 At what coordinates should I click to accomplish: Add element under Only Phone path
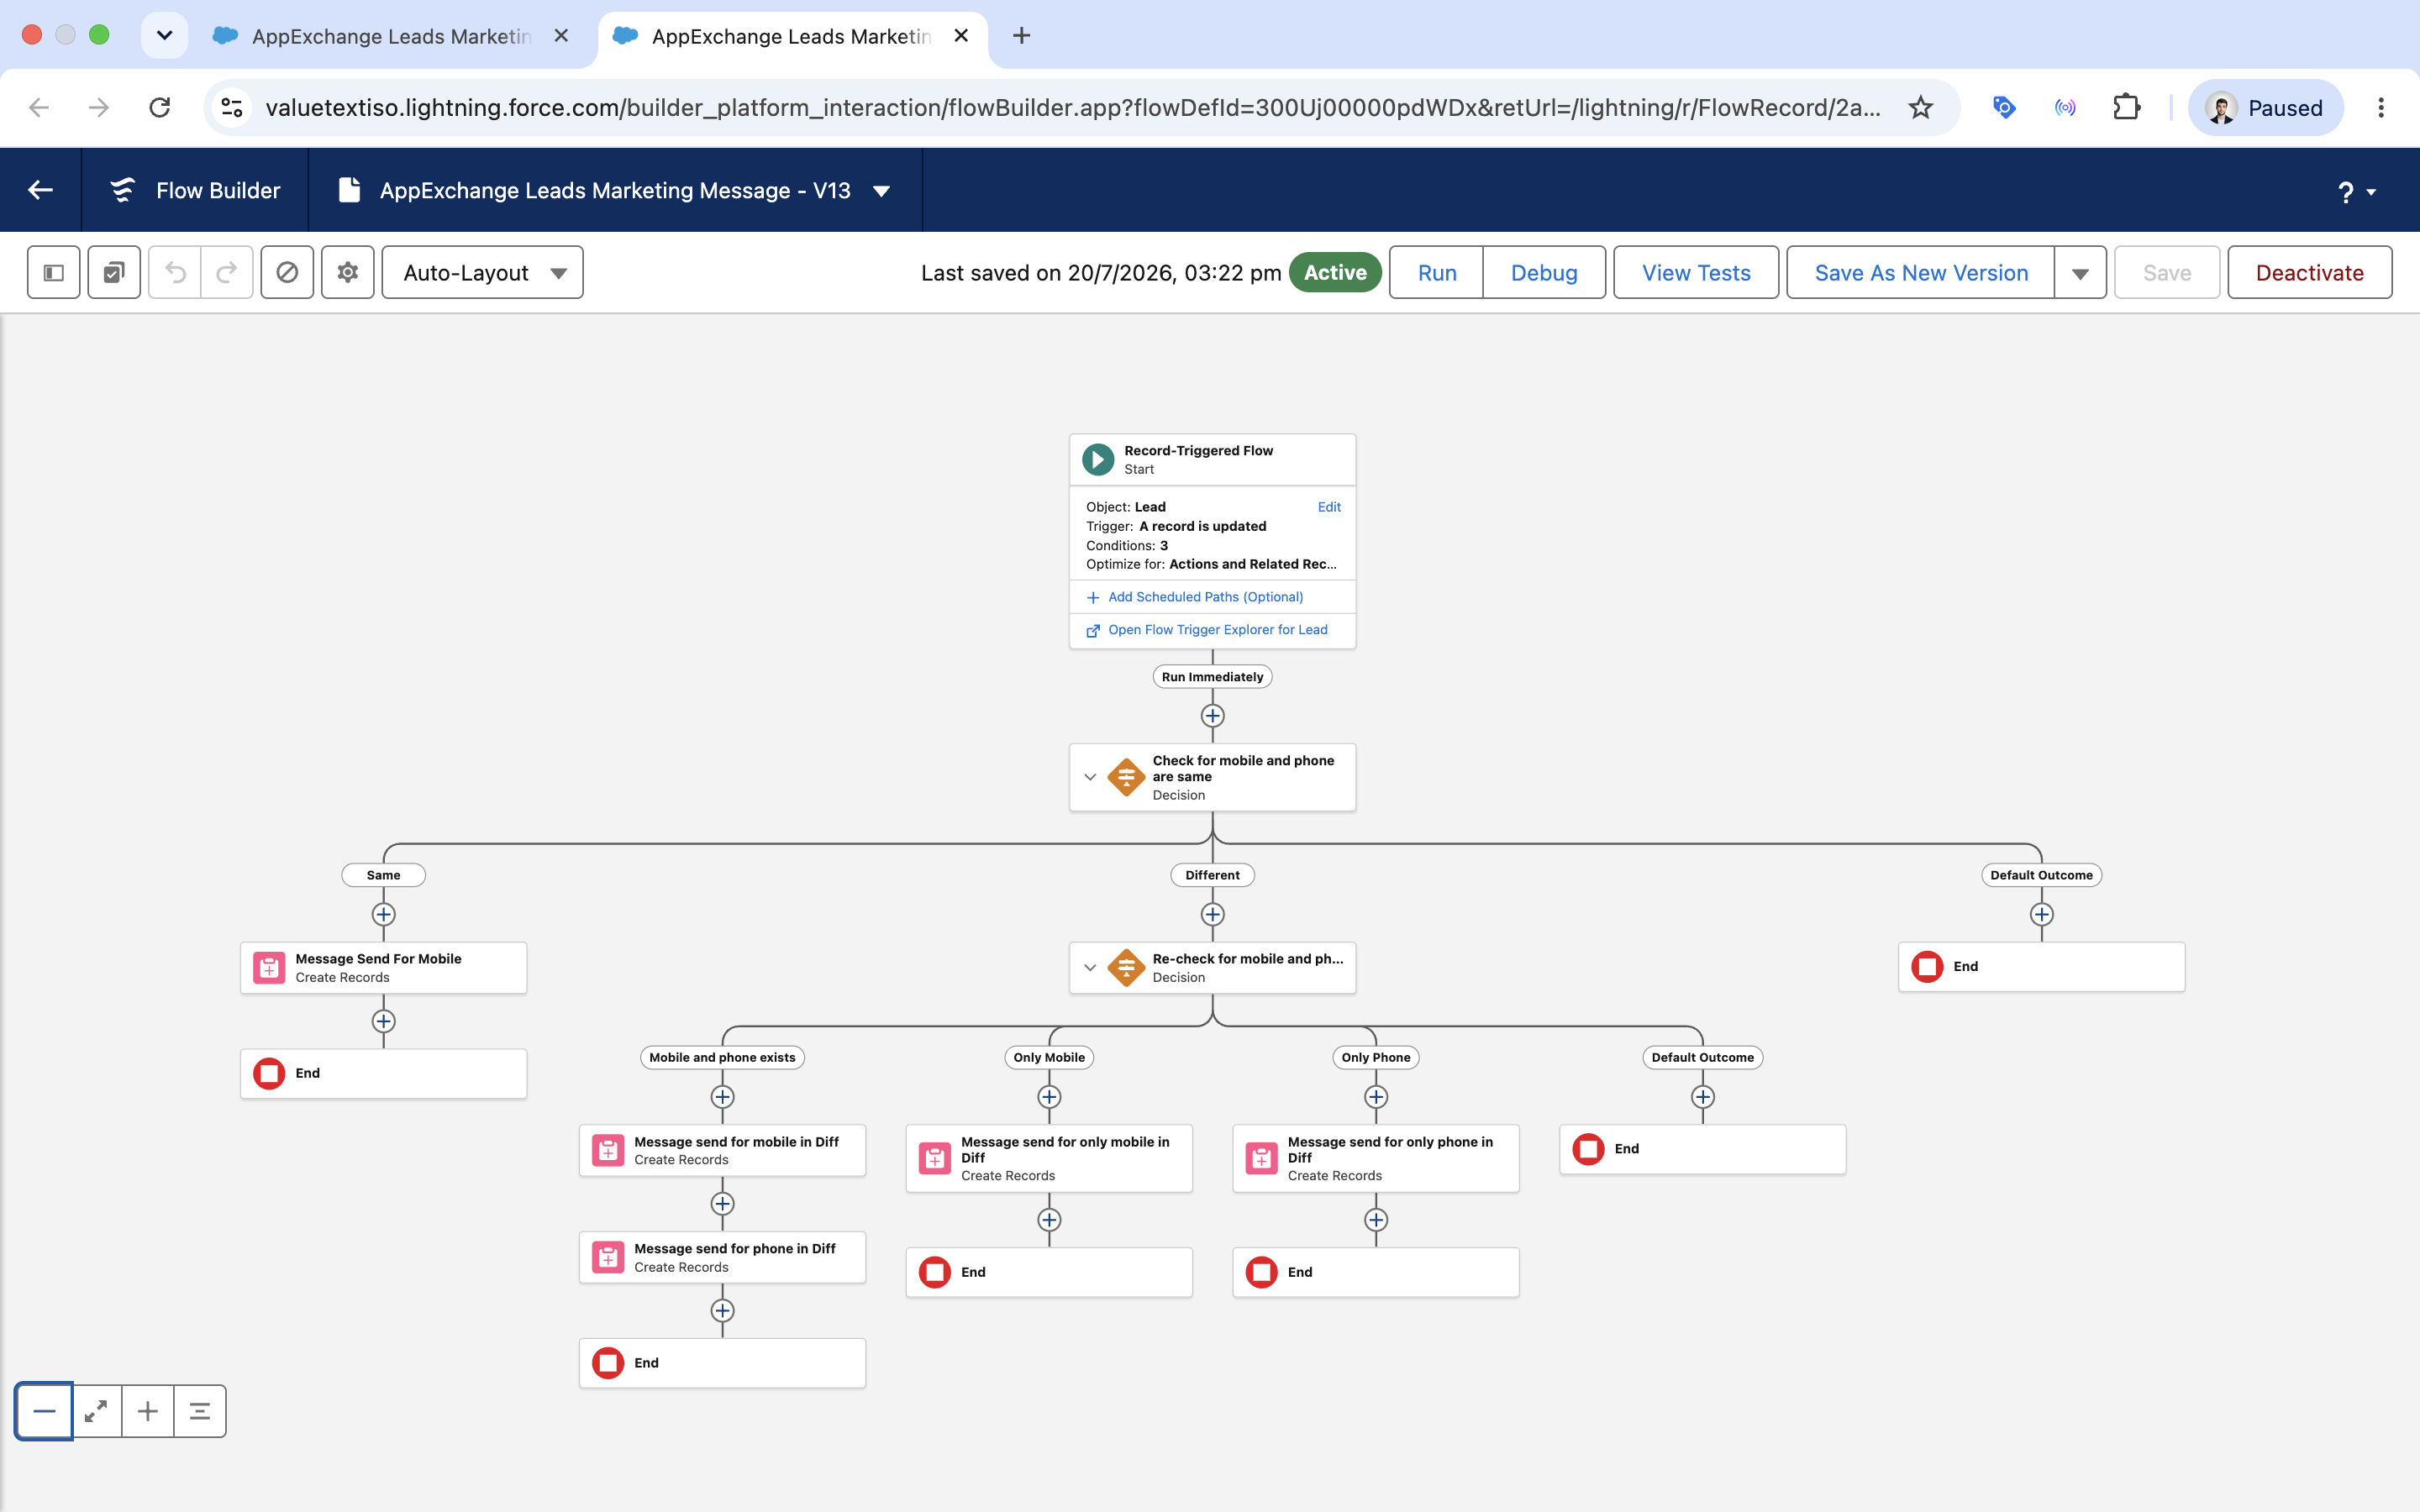click(1376, 1097)
